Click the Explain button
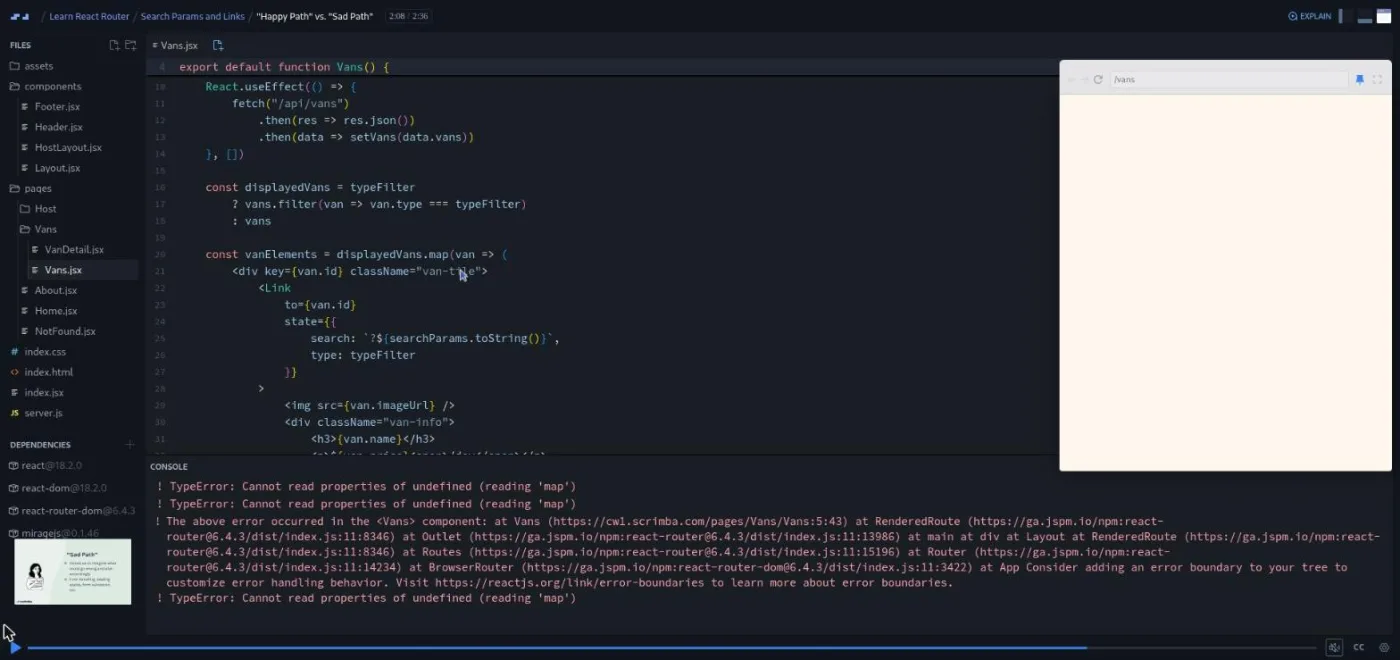This screenshot has width=1400, height=660. [1310, 16]
